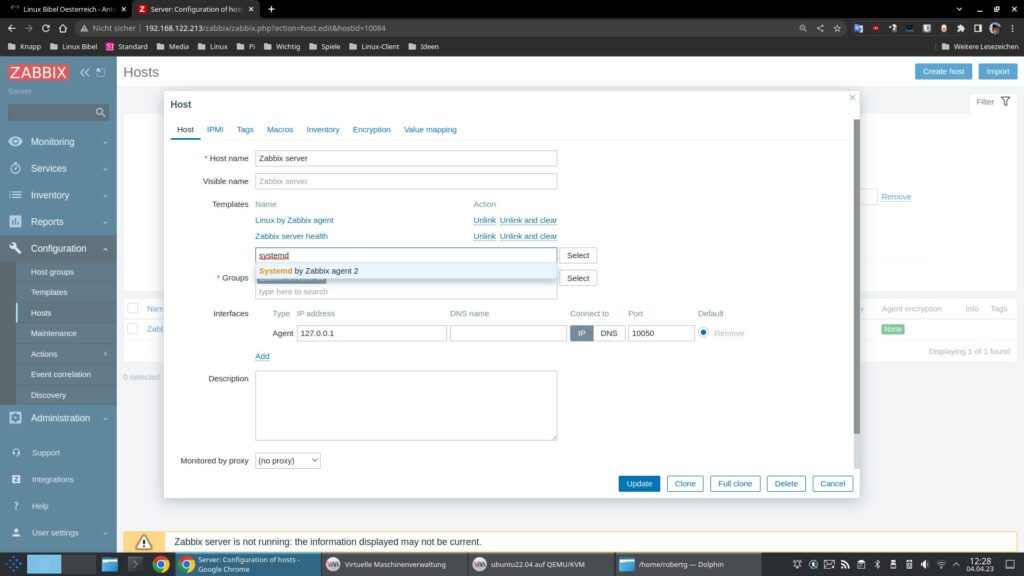1024x576 pixels.
Task: Click the Reports chart icon
Action: pos(15,222)
